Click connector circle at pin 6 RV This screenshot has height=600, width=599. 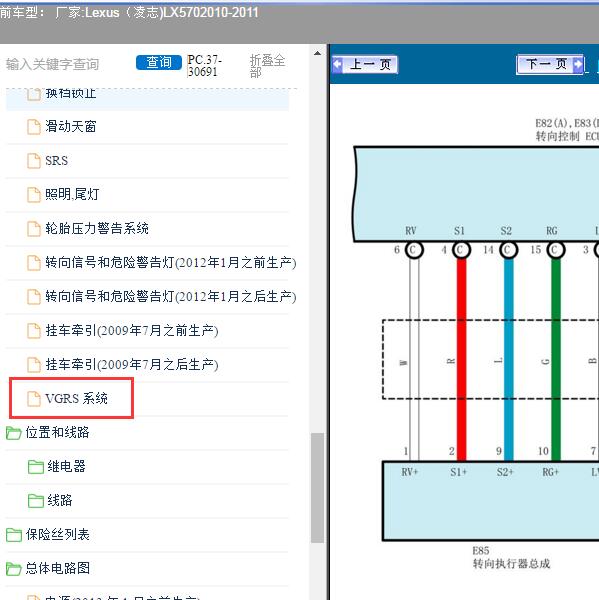[x=414, y=250]
